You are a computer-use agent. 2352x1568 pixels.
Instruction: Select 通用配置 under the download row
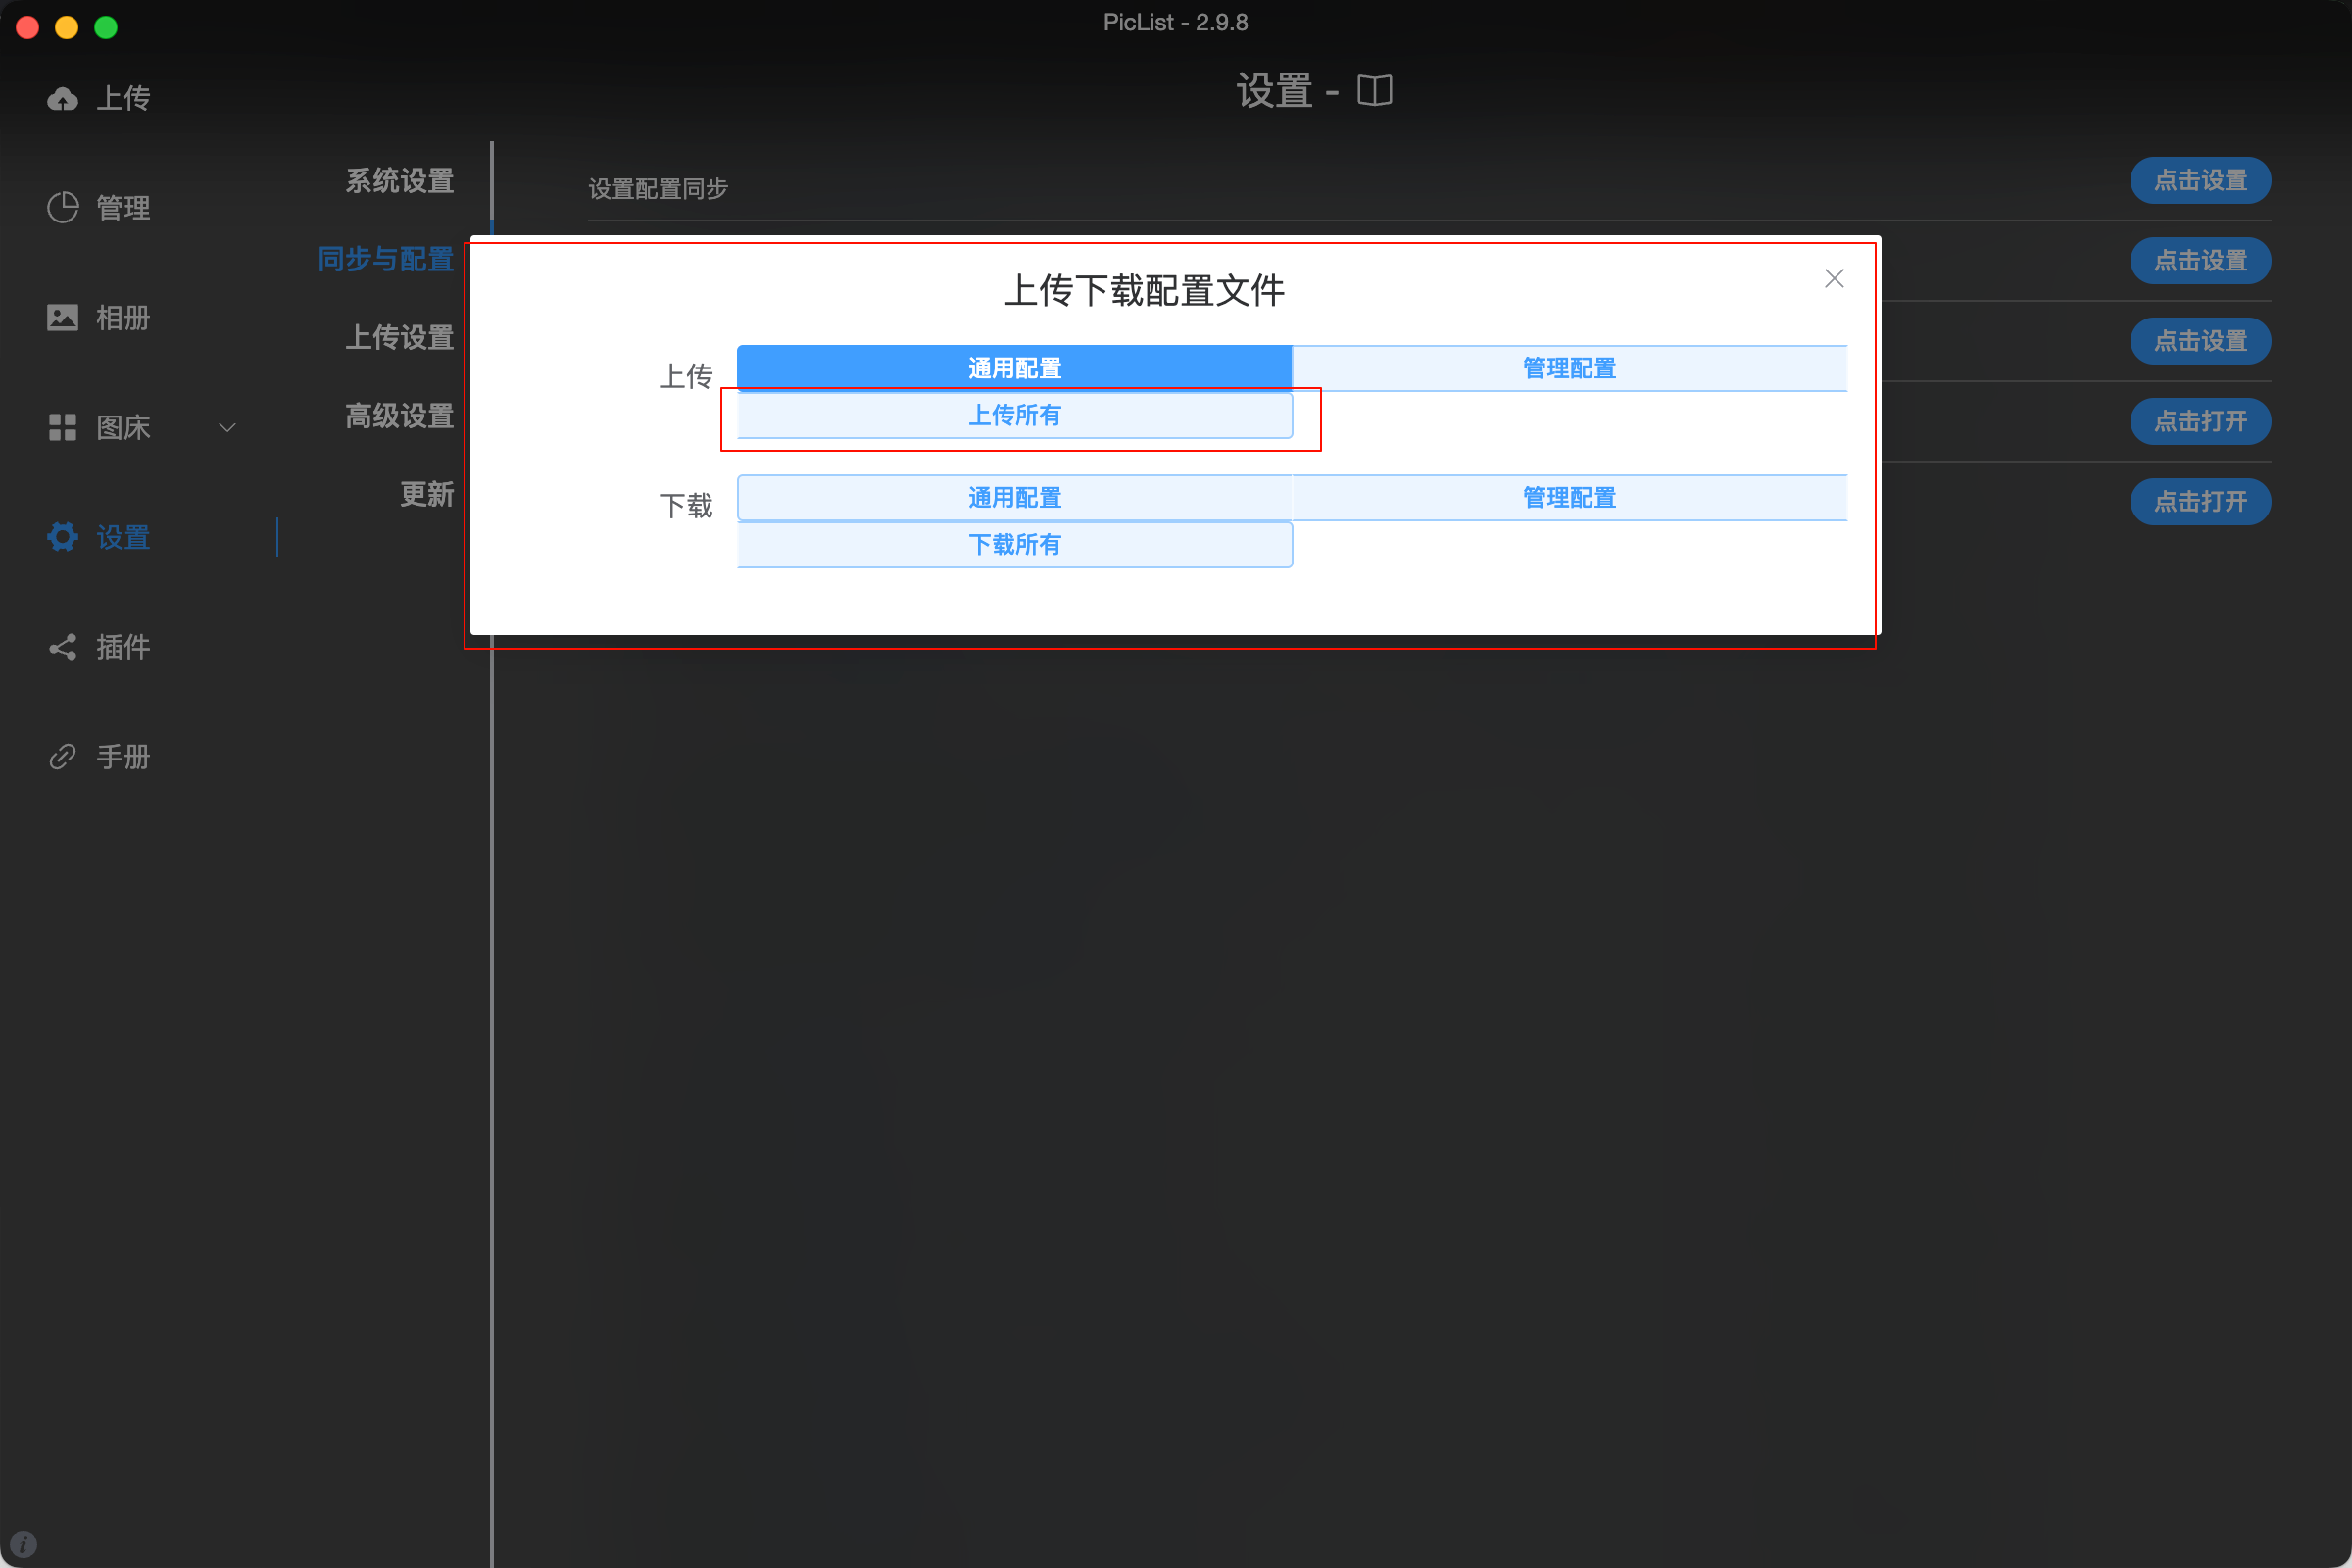coord(1014,497)
